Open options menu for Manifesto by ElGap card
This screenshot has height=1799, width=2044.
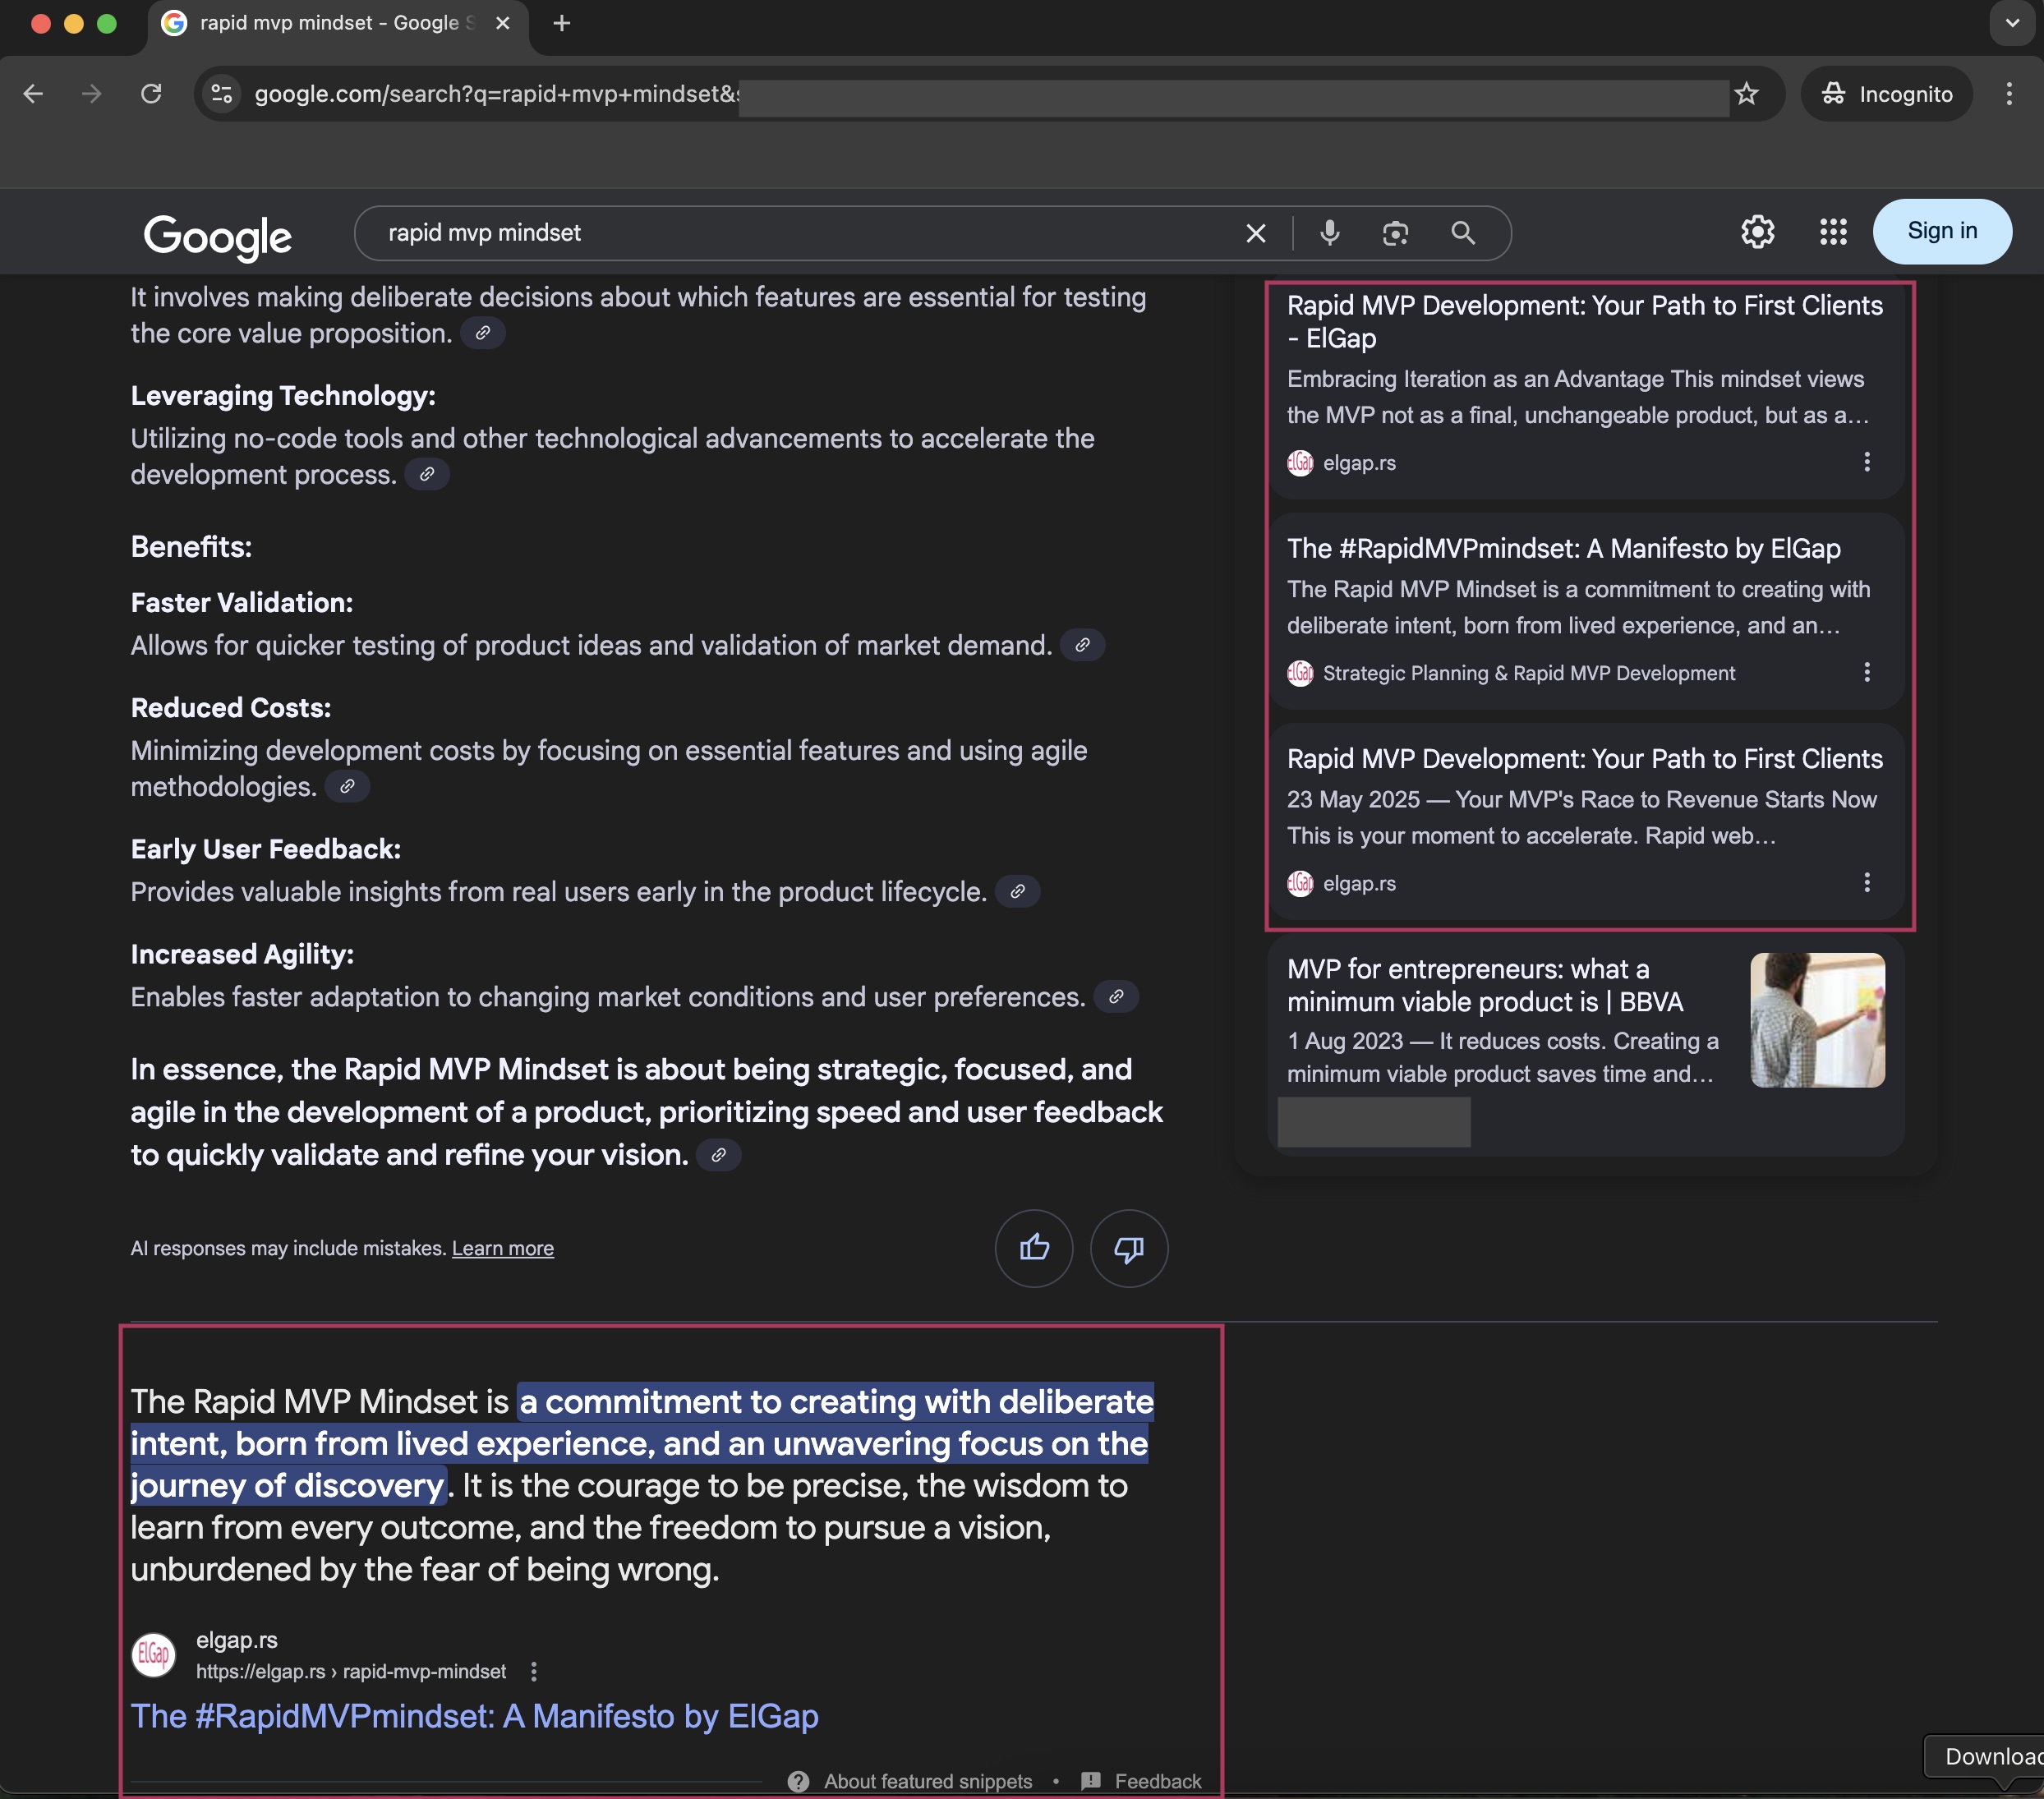click(1866, 672)
